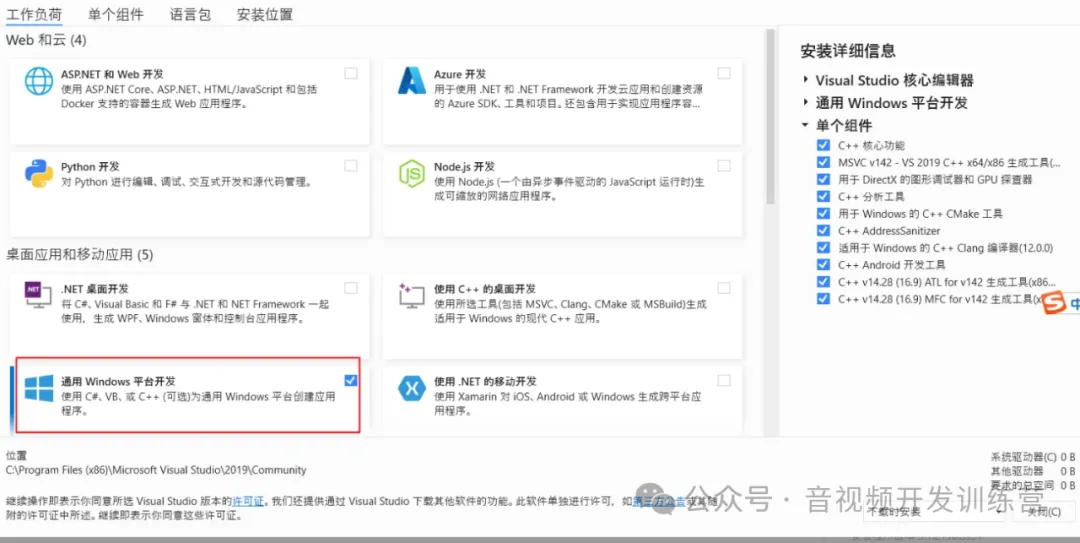Viewport: 1080px width, 543px height.
Task: Enable the .NET 桌面开发 workload checkbox
Action: (x=351, y=288)
